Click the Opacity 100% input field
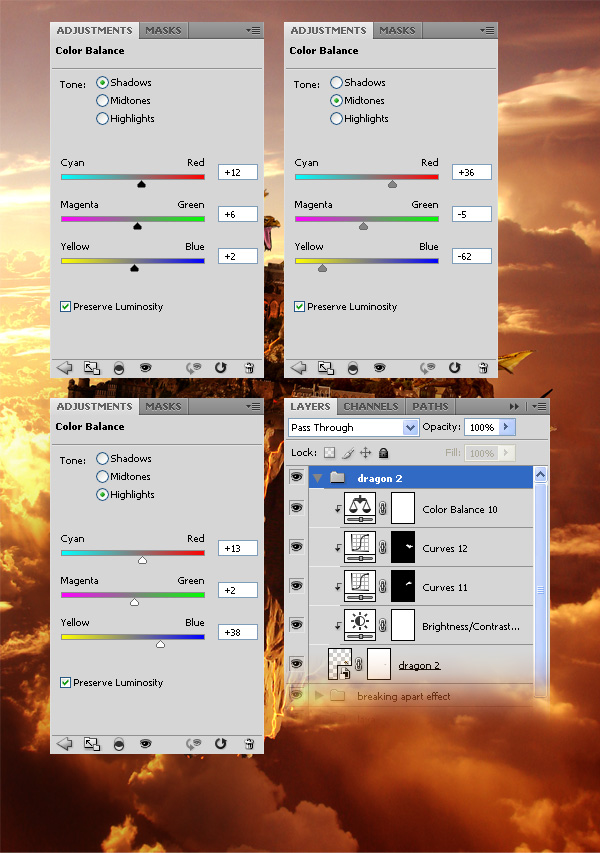 pos(483,427)
